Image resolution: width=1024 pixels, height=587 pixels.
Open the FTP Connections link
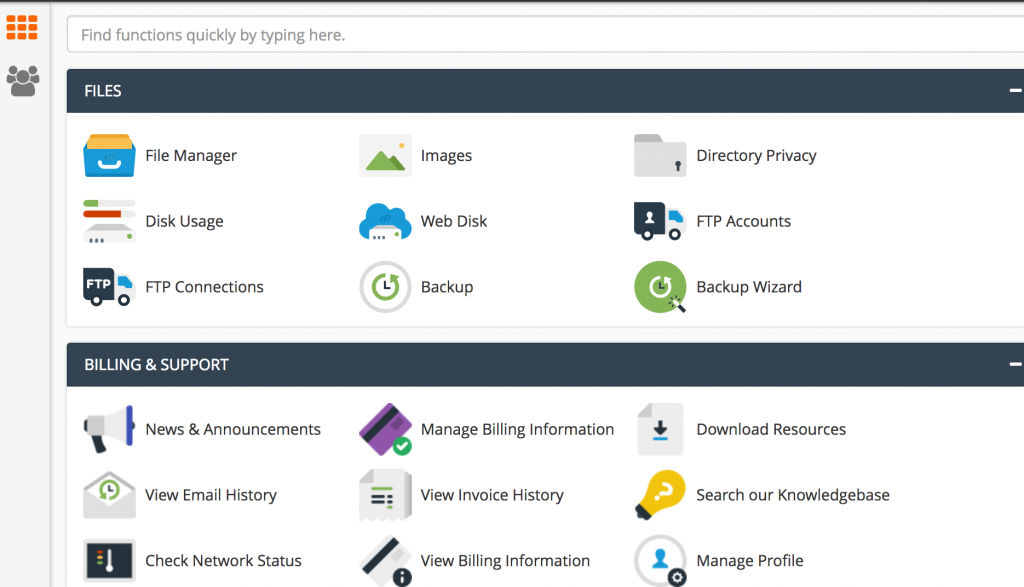coord(204,287)
